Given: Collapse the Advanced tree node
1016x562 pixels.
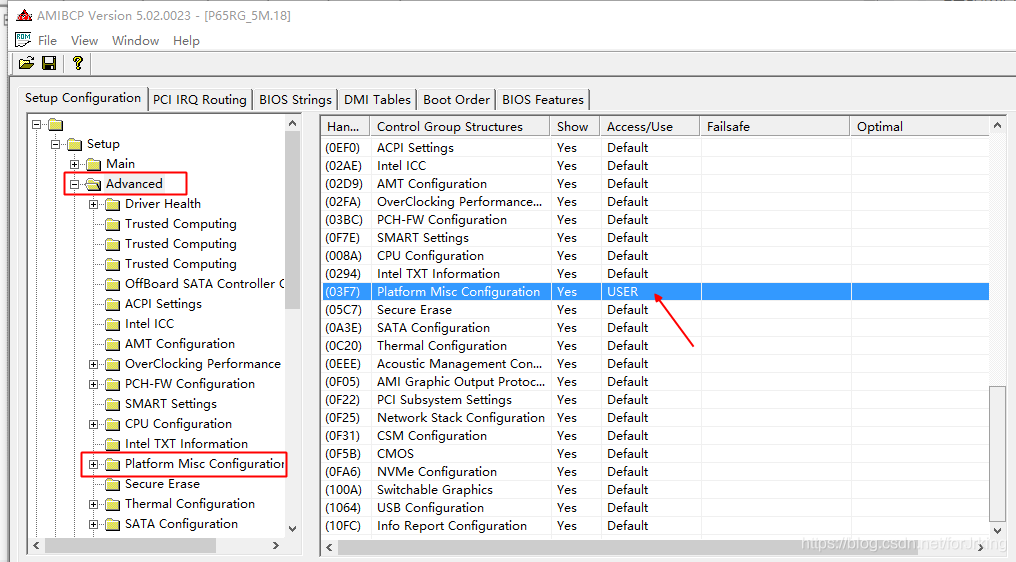Looking at the screenshot, I should coord(75,184).
